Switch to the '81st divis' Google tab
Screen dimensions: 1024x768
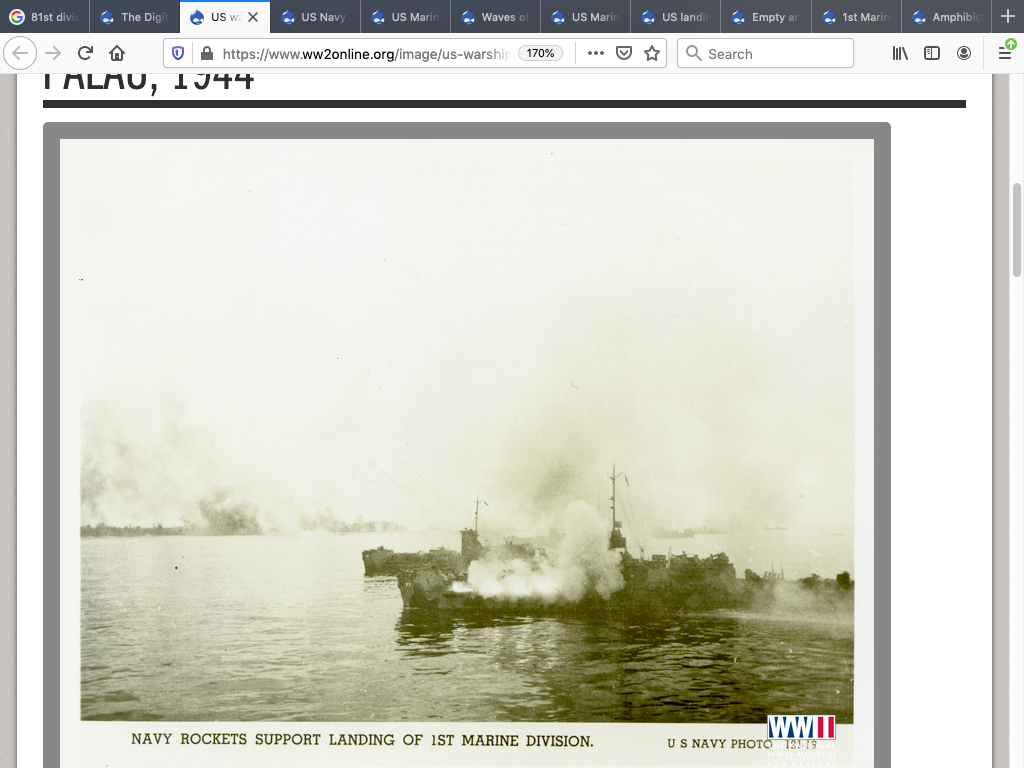pyautogui.click(x=45, y=17)
